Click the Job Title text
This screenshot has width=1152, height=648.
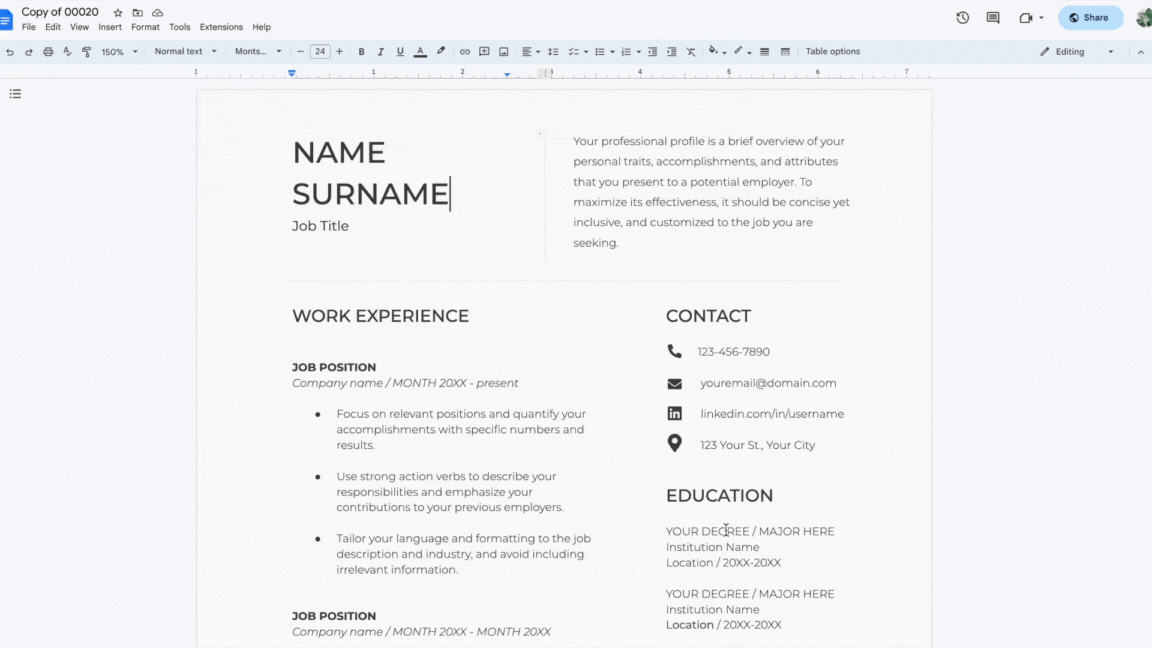point(320,226)
